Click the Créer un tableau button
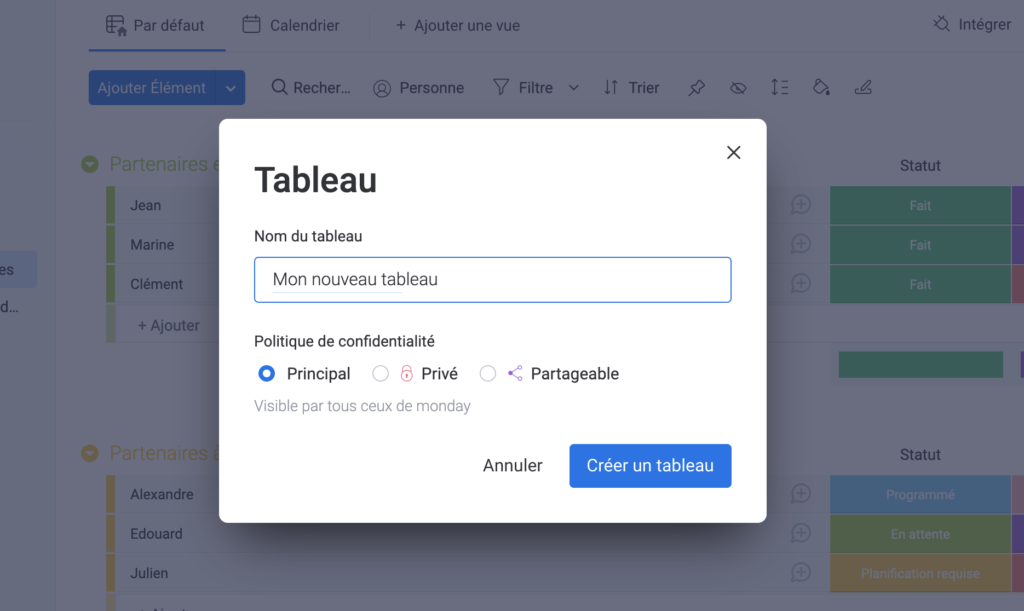 [650, 465]
